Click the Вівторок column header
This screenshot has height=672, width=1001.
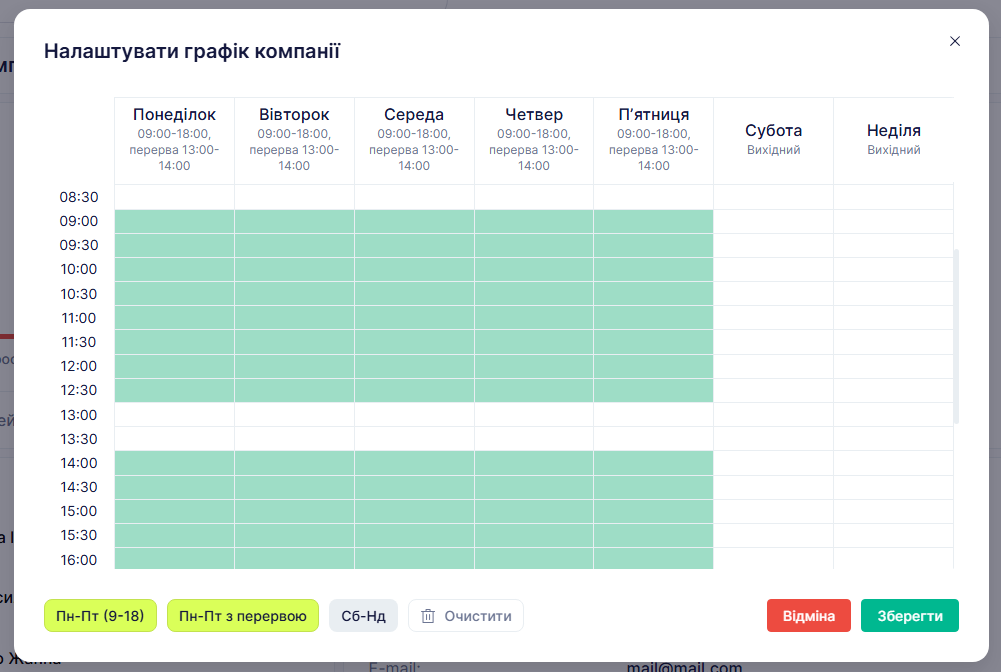point(294,115)
